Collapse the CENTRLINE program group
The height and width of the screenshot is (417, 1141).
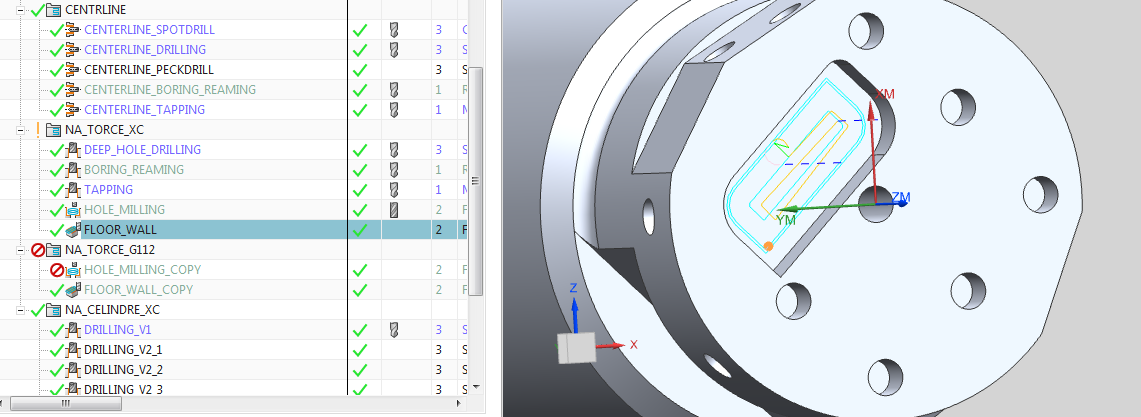pyautogui.click(x=21, y=10)
